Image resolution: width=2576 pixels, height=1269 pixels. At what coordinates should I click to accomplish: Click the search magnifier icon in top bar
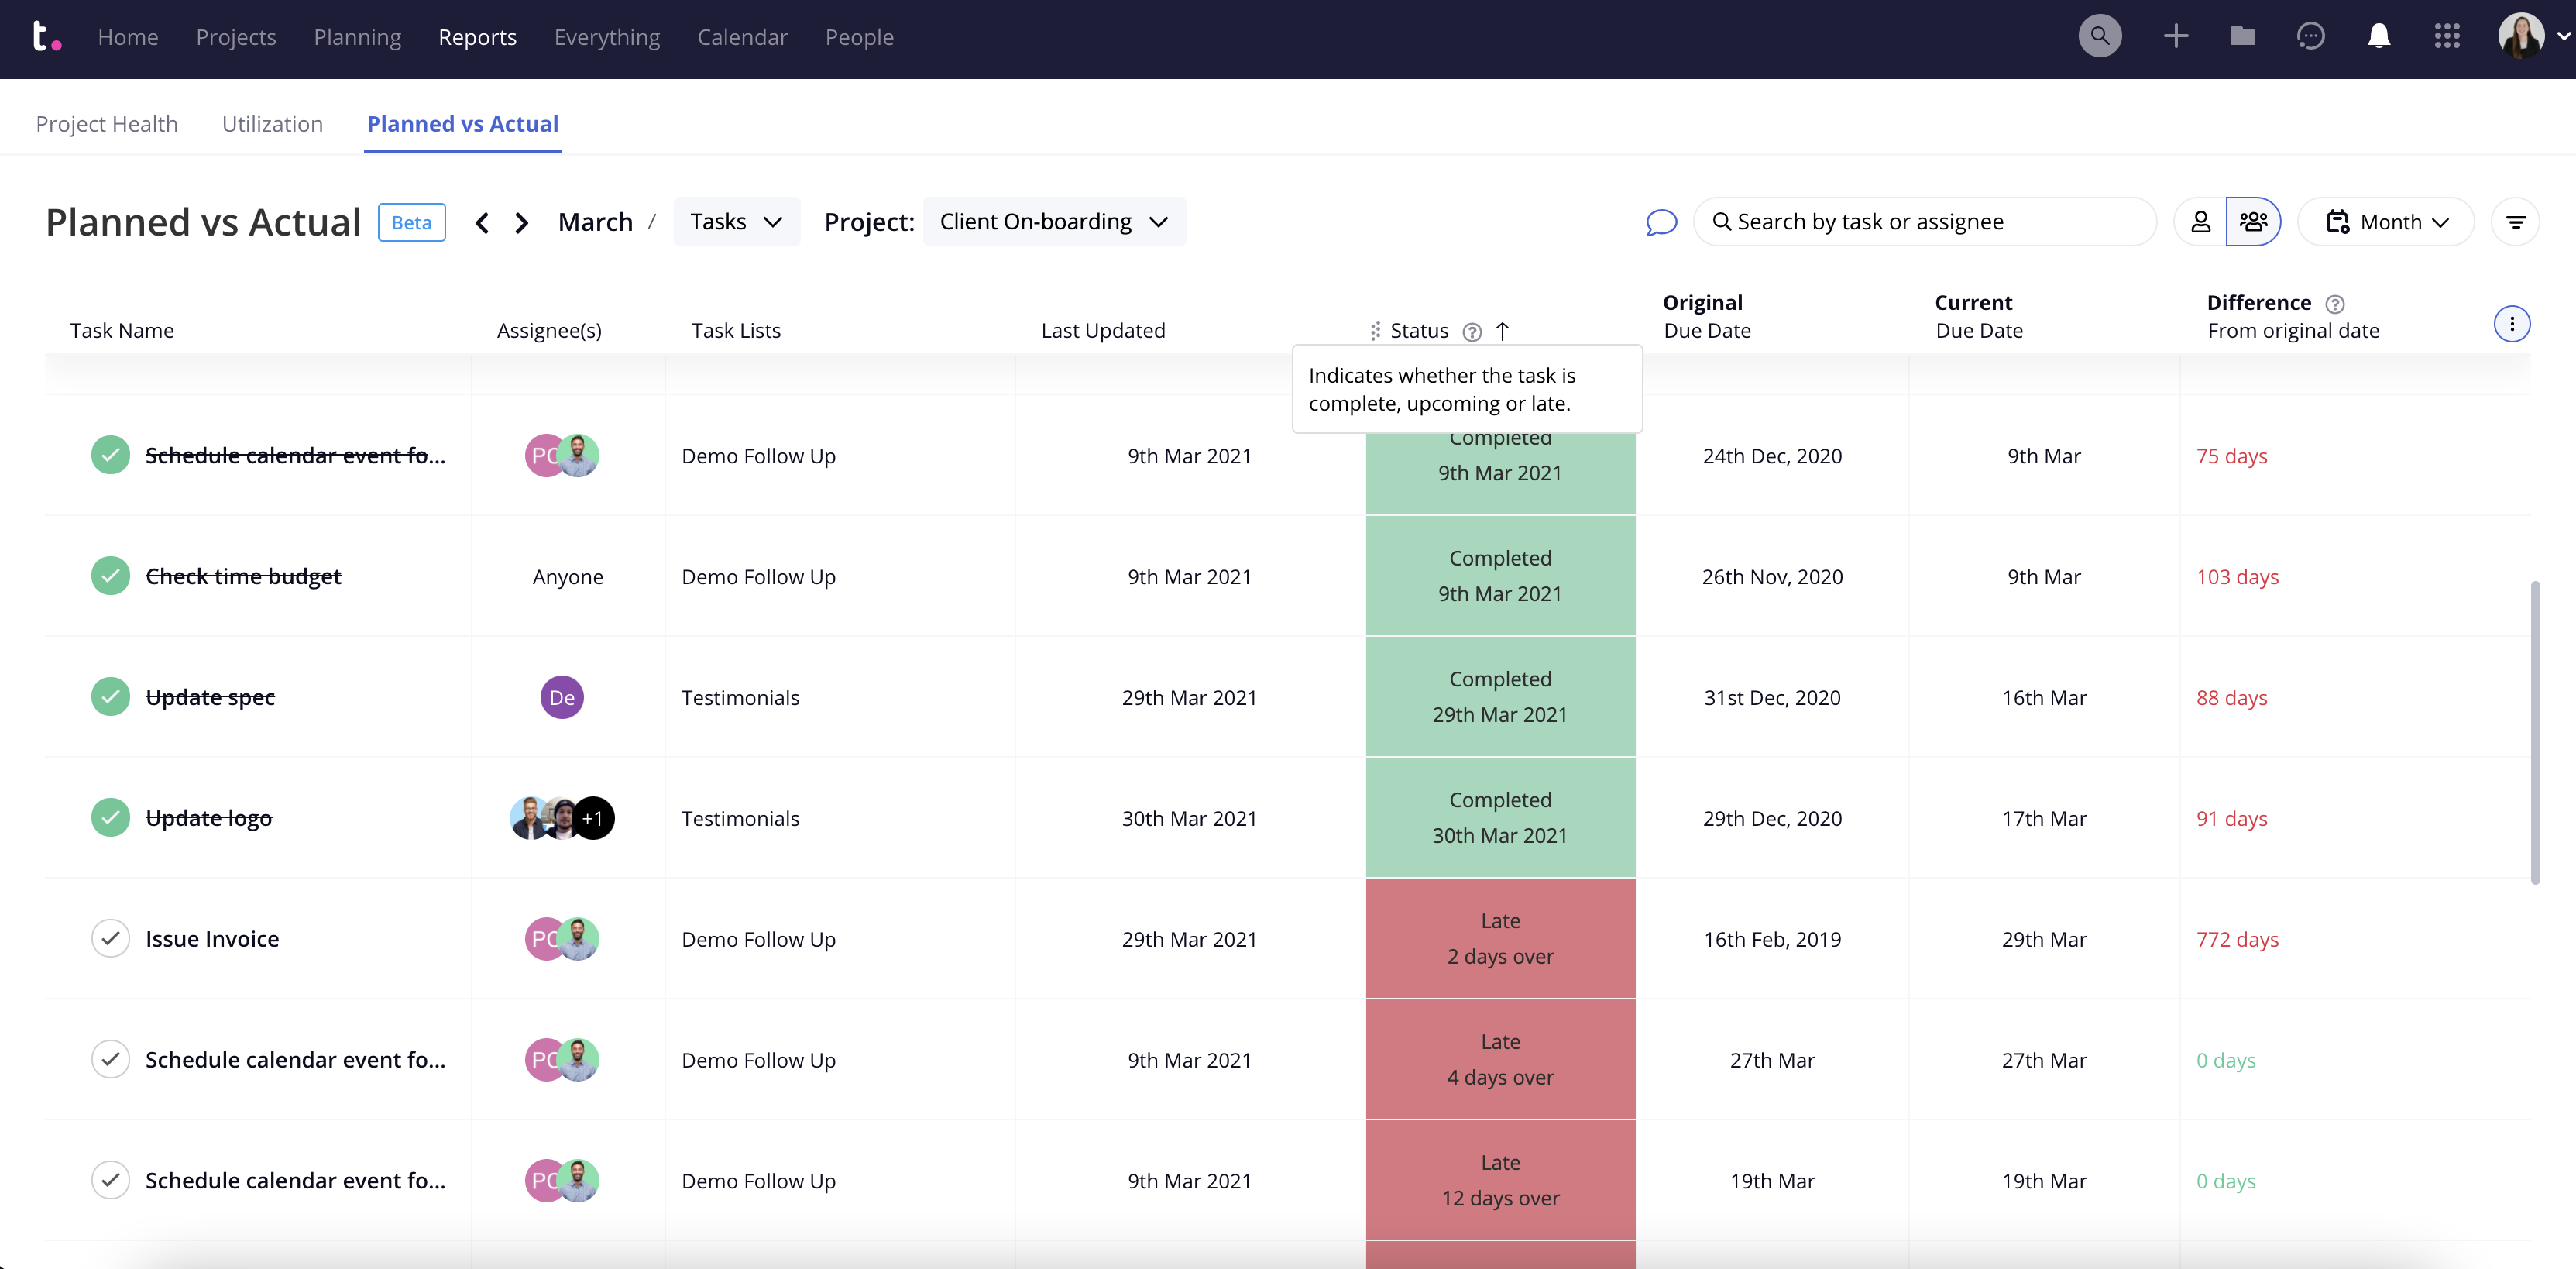coord(2099,37)
